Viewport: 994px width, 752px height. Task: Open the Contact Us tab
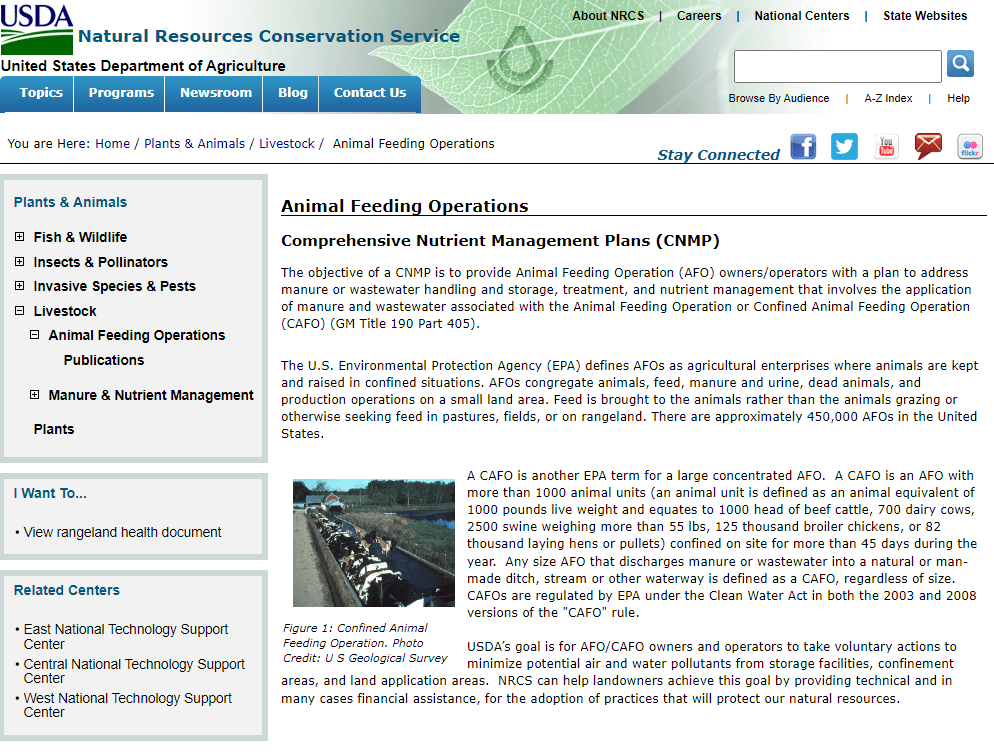[370, 93]
